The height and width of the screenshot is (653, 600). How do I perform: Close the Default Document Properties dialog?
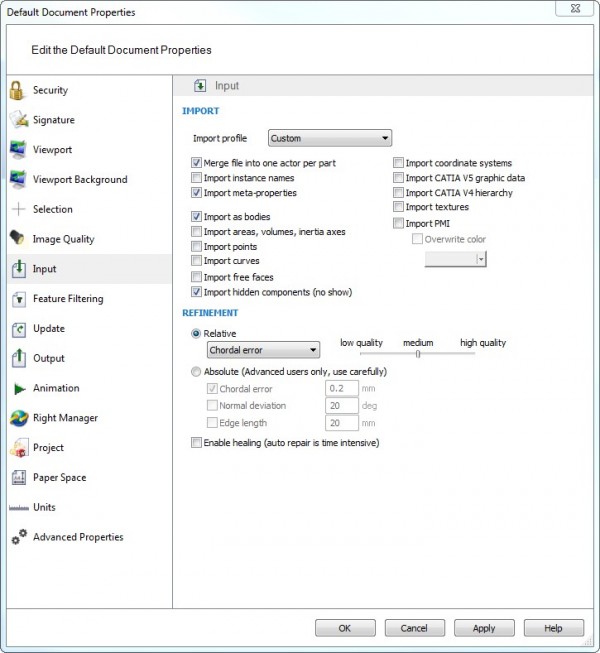coord(575,8)
